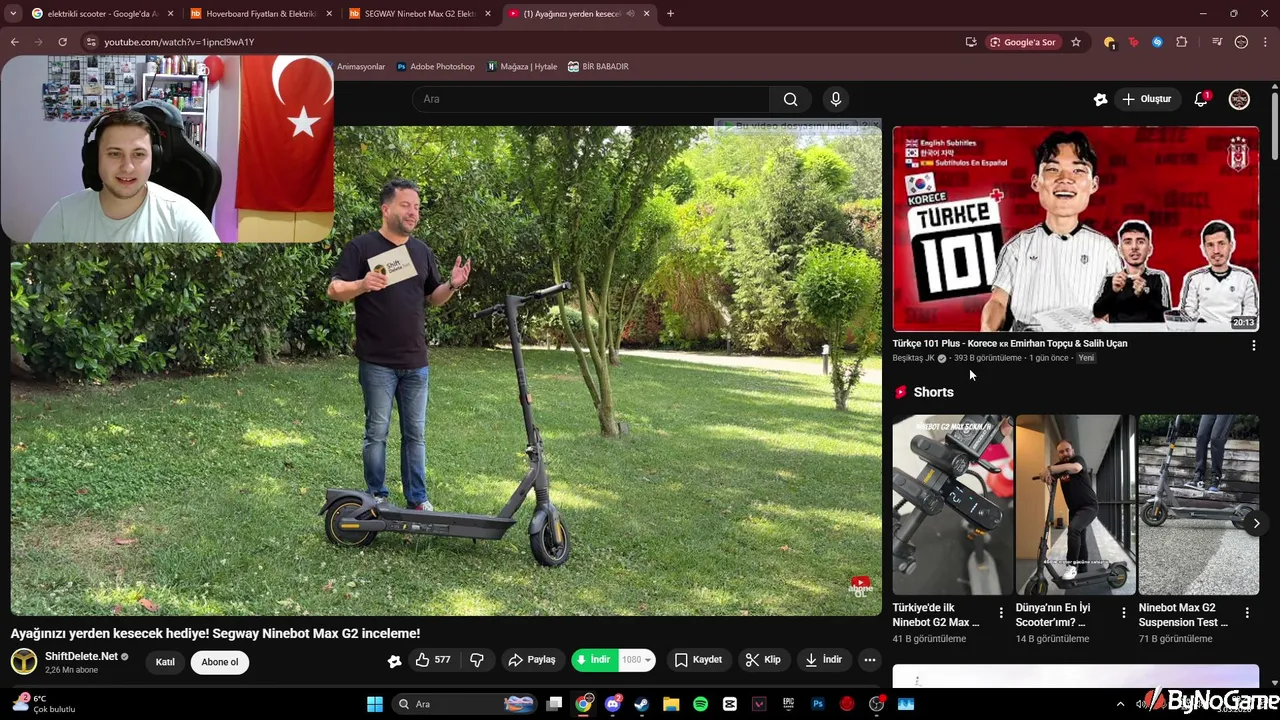Open the ShiftDelete.Net channel name link
Viewport: 1280px width, 720px height.
(81, 656)
